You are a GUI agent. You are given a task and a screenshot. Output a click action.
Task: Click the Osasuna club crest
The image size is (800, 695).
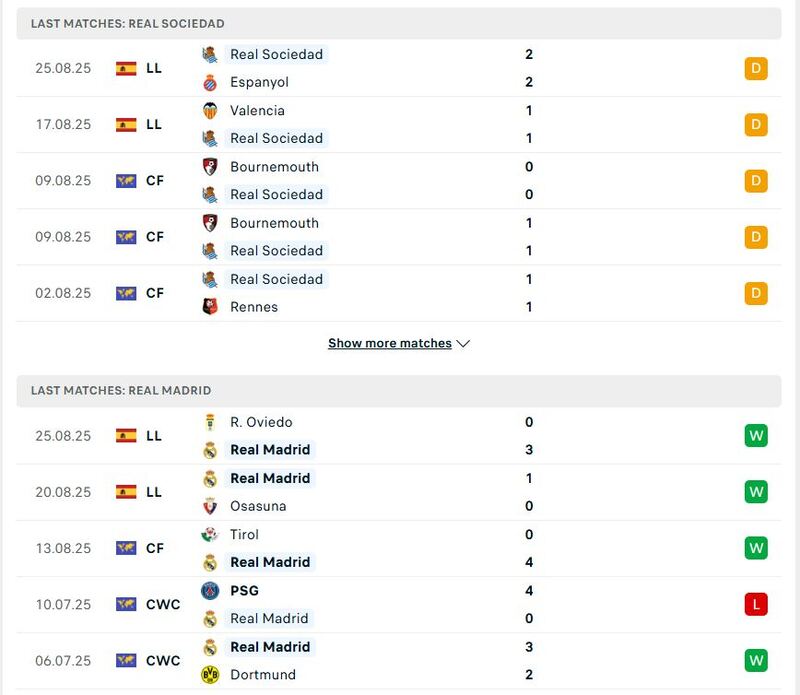(210, 506)
